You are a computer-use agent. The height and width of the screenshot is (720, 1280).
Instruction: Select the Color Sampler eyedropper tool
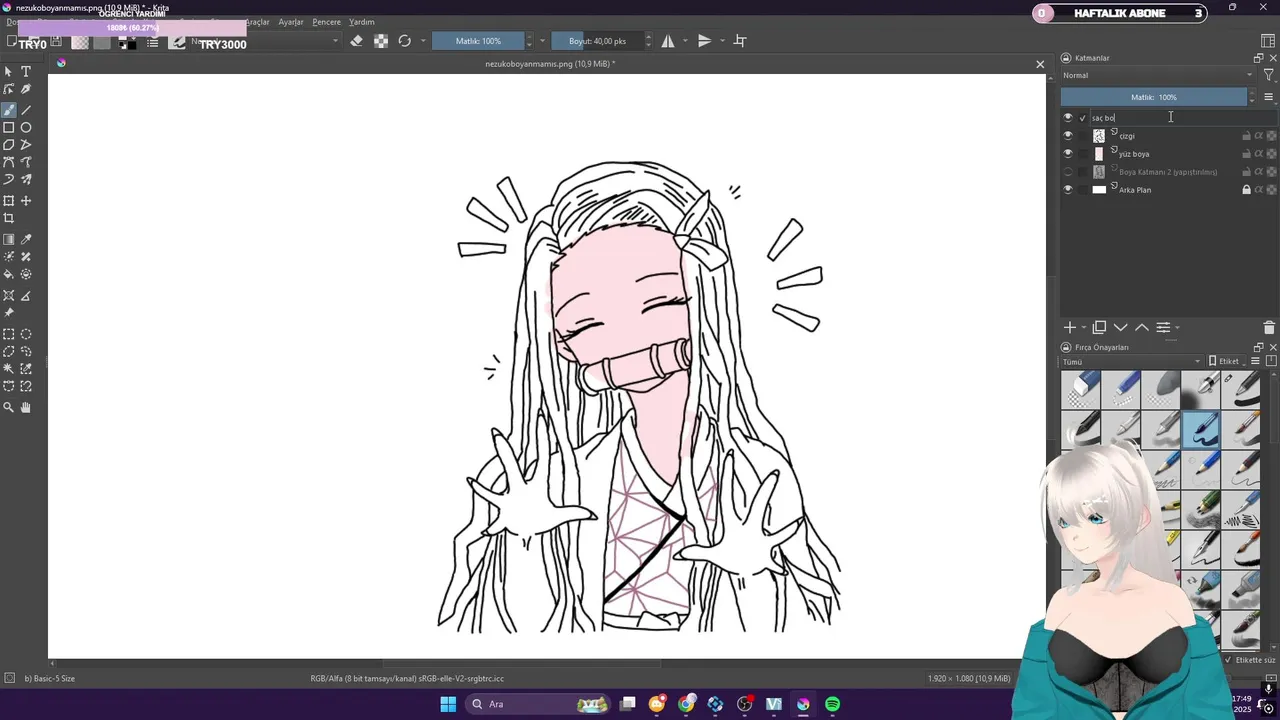26,240
